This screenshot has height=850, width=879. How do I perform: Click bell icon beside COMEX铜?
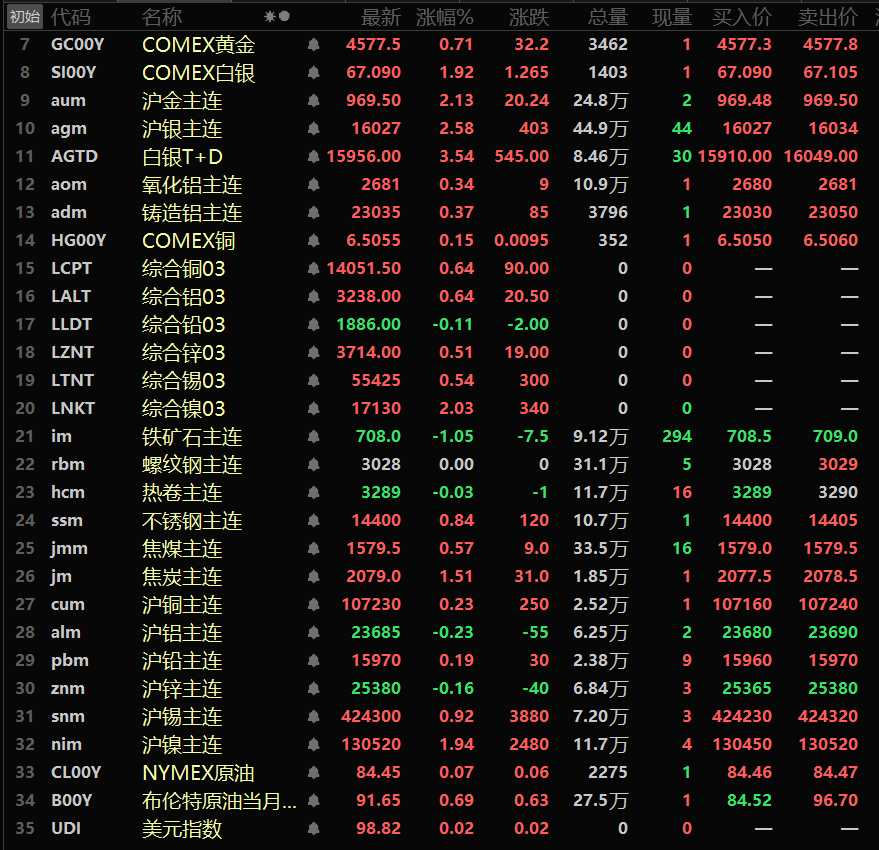313,241
